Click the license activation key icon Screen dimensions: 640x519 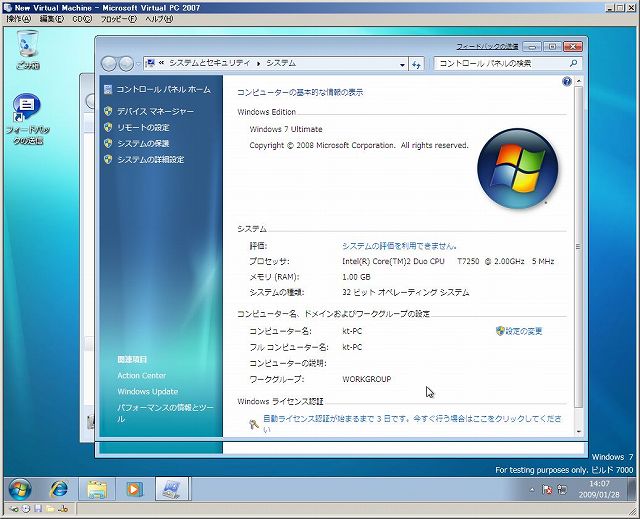[253, 424]
